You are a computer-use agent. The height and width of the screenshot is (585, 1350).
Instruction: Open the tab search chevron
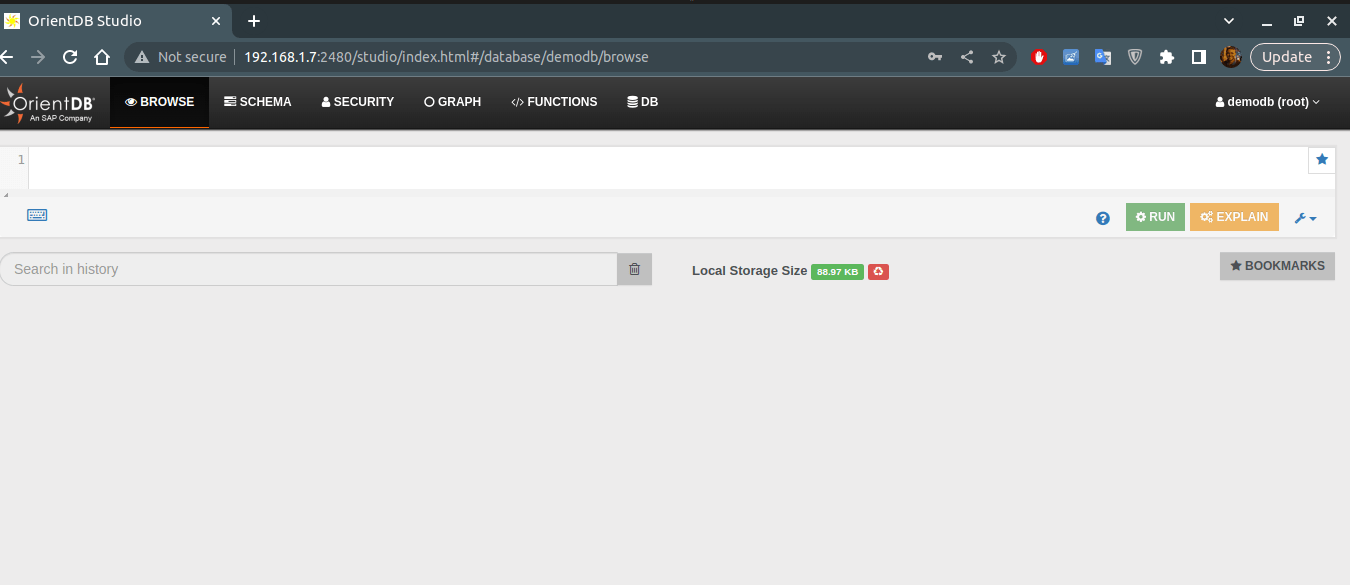coord(1229,21)
